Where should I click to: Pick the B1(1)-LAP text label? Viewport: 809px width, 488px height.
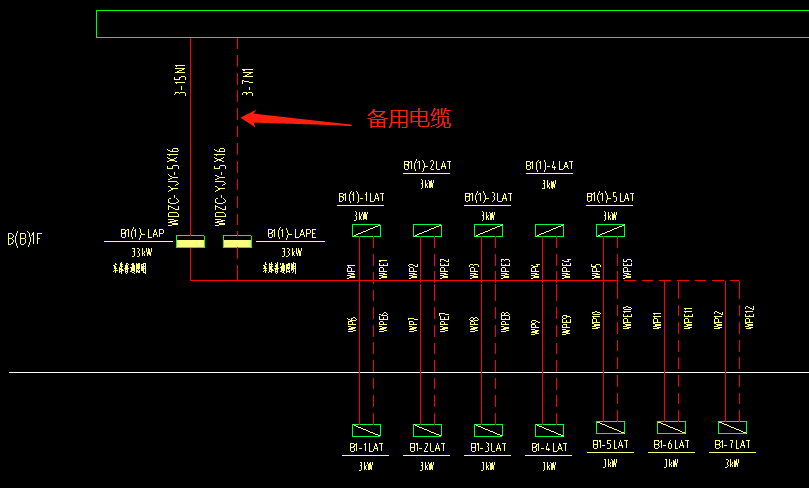142,234
